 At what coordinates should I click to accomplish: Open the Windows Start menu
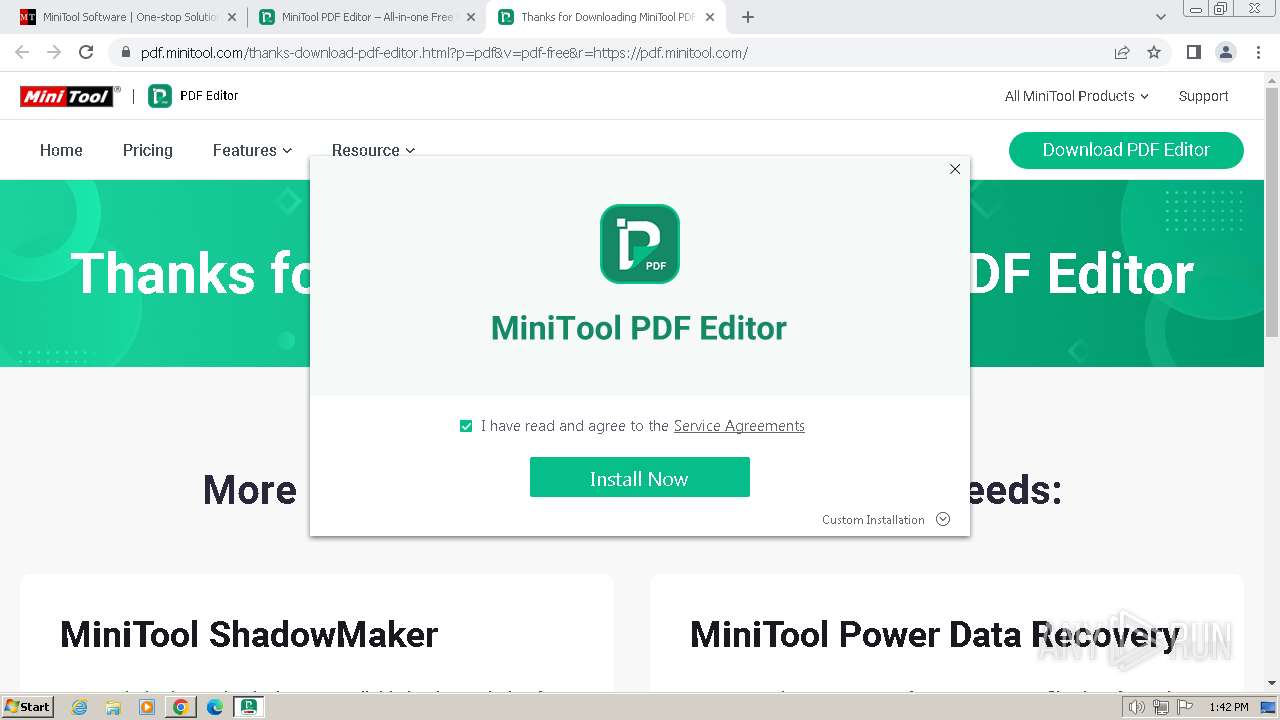[27, 706]
